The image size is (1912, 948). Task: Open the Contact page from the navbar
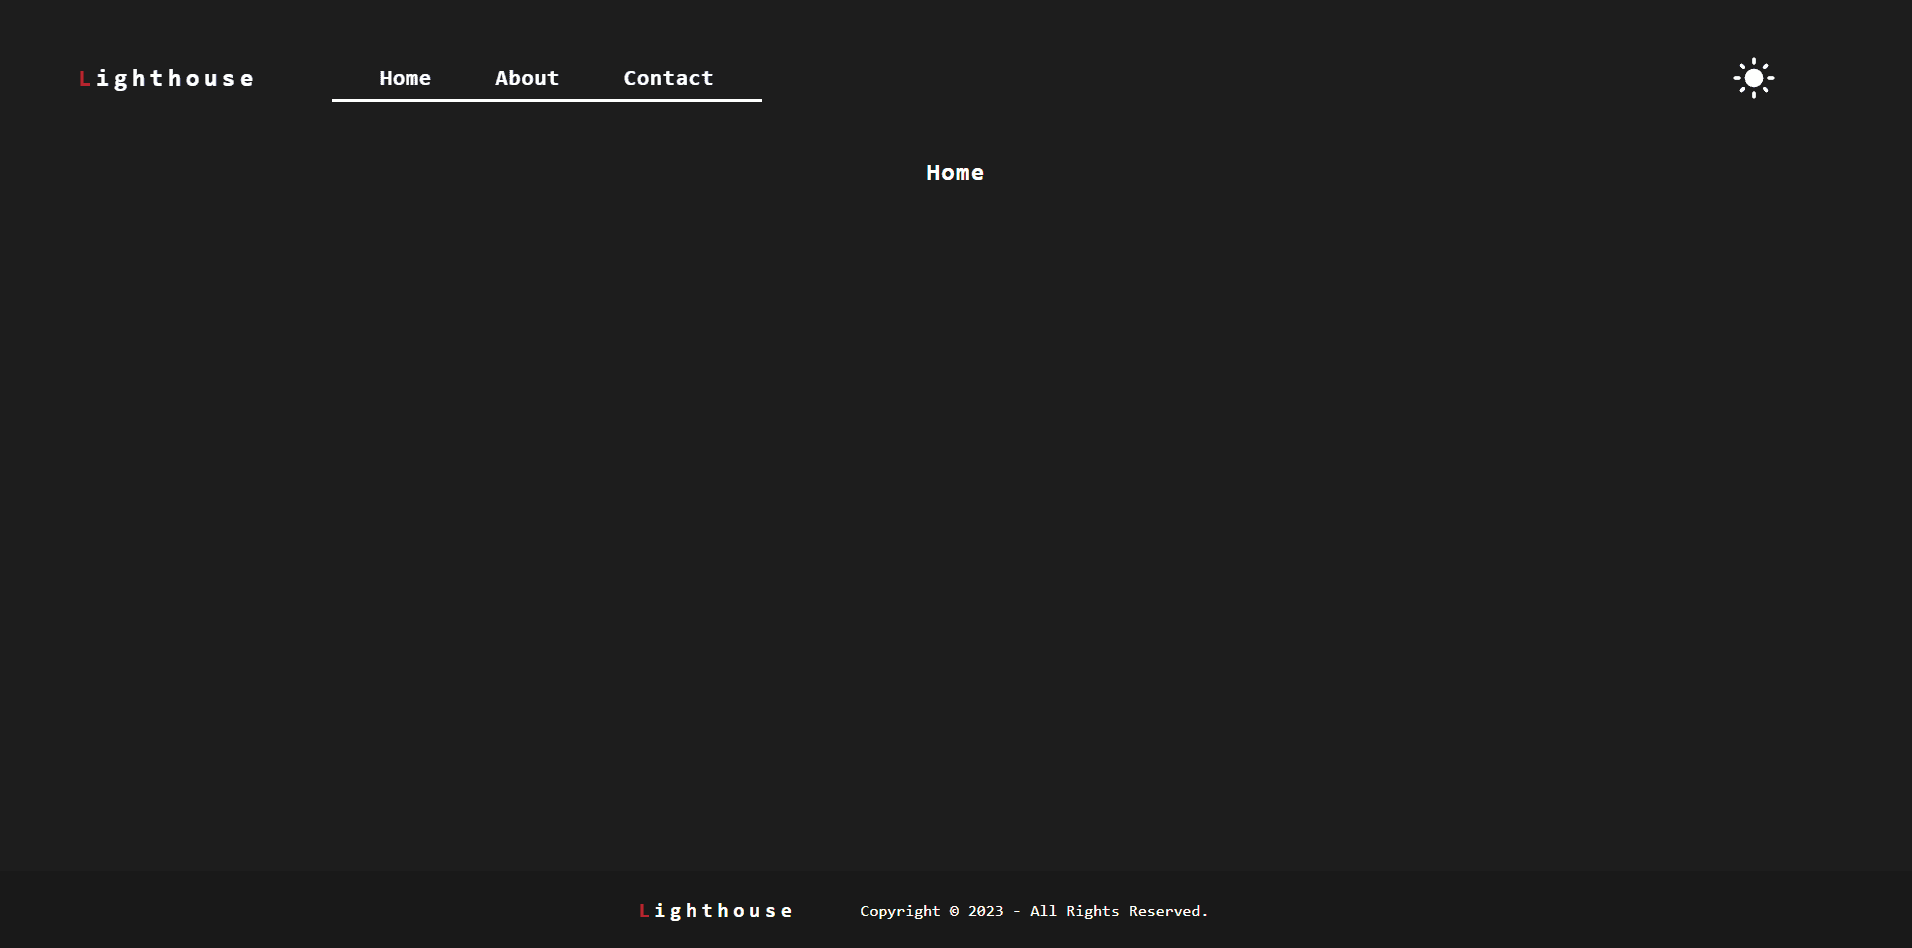(x=668, y=78)
